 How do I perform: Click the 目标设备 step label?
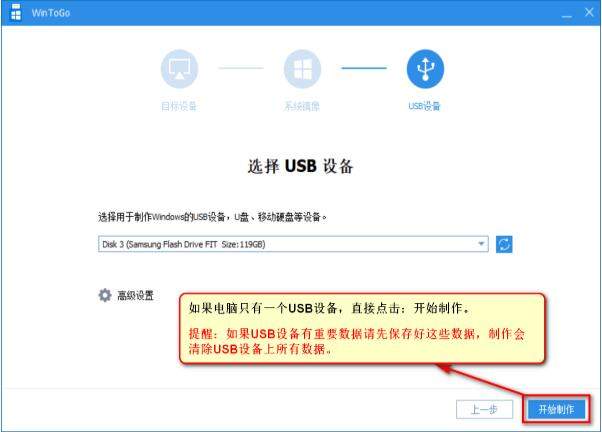(179, 106)
